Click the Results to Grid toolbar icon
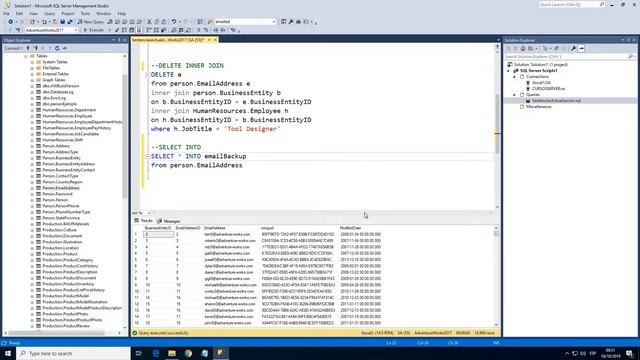 click(x=181, y=30)
